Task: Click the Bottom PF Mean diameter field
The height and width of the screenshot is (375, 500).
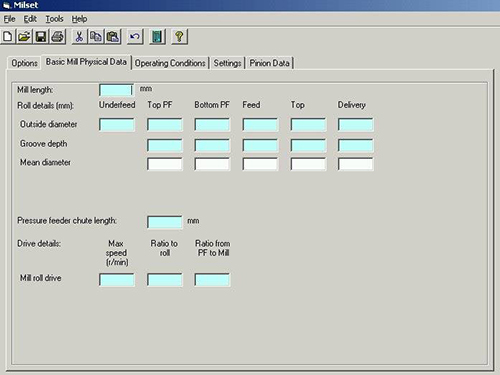Action: click(212, 164)
